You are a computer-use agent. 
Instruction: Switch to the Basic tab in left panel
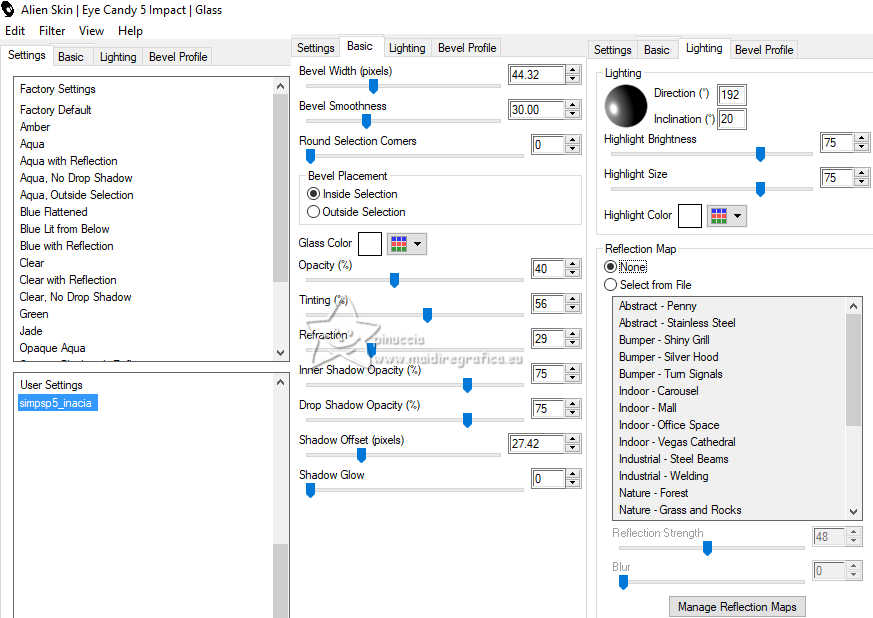pyautogui.click(x=71, y=57)
